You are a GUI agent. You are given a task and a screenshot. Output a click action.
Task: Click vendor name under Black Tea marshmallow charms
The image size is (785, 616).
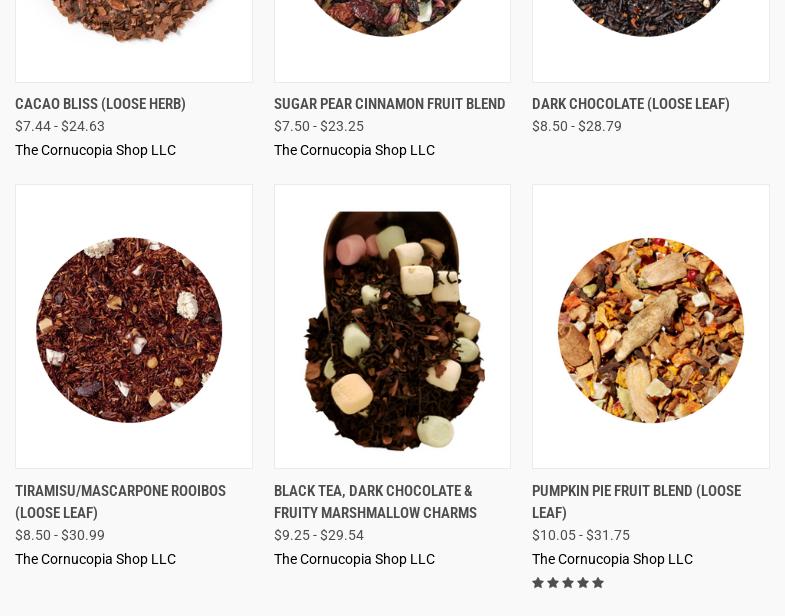tap(354, 559)
